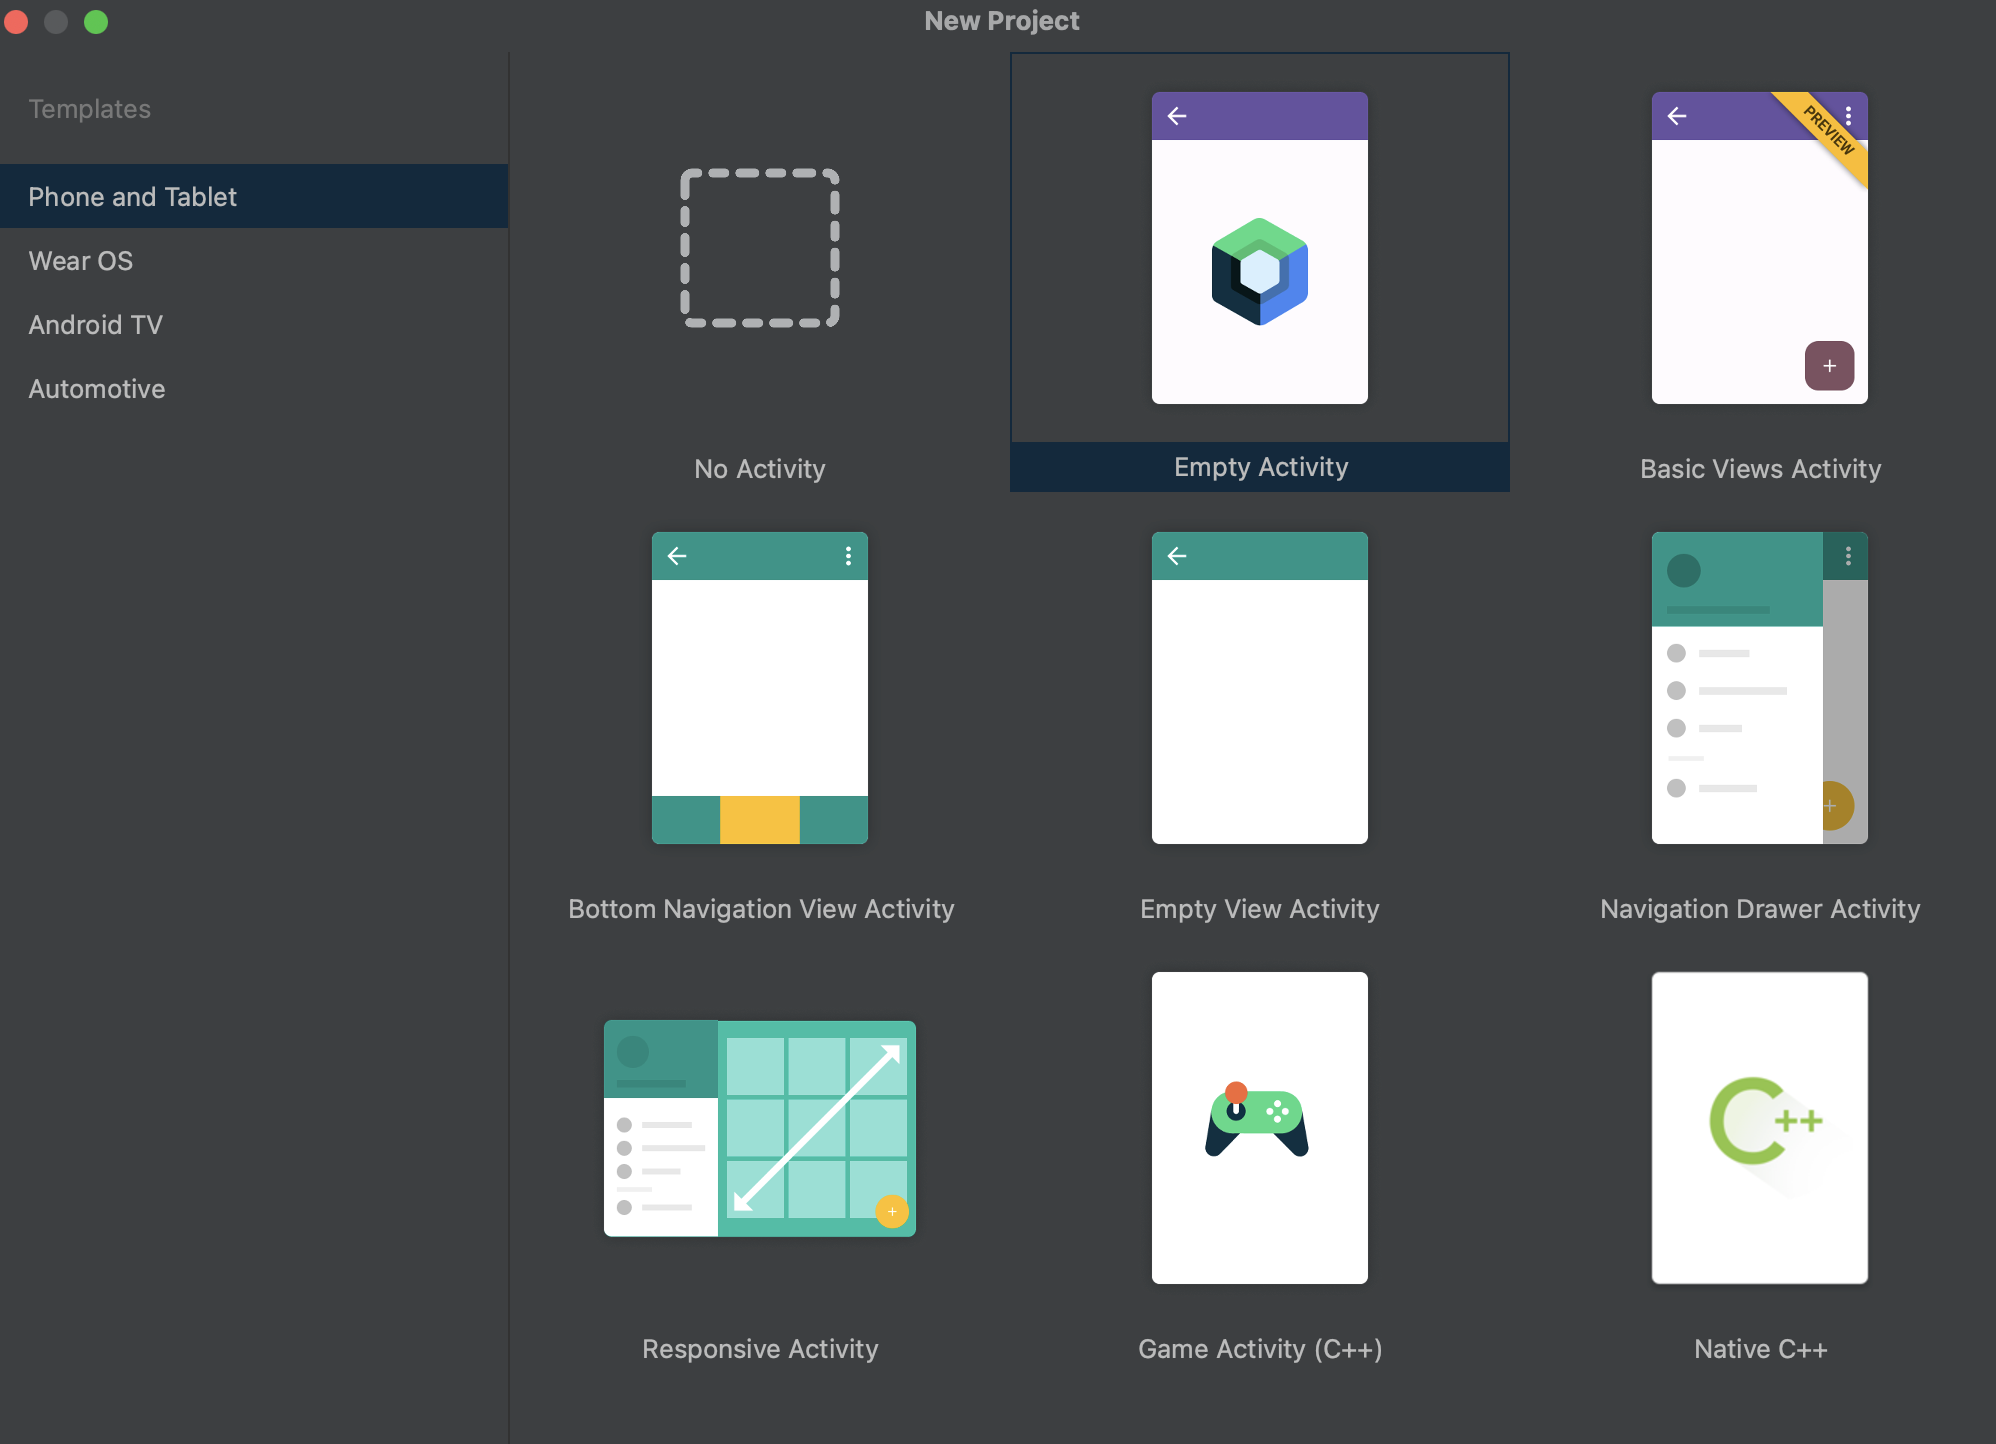Open the Automotive templates section
This screenshot has height=1444, width=1996.
[x=96, y=389]
